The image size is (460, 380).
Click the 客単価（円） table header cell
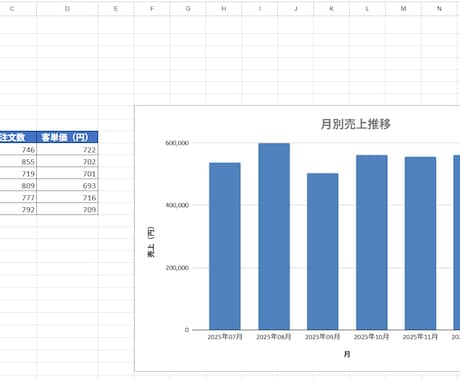click(x=67, y=137)
